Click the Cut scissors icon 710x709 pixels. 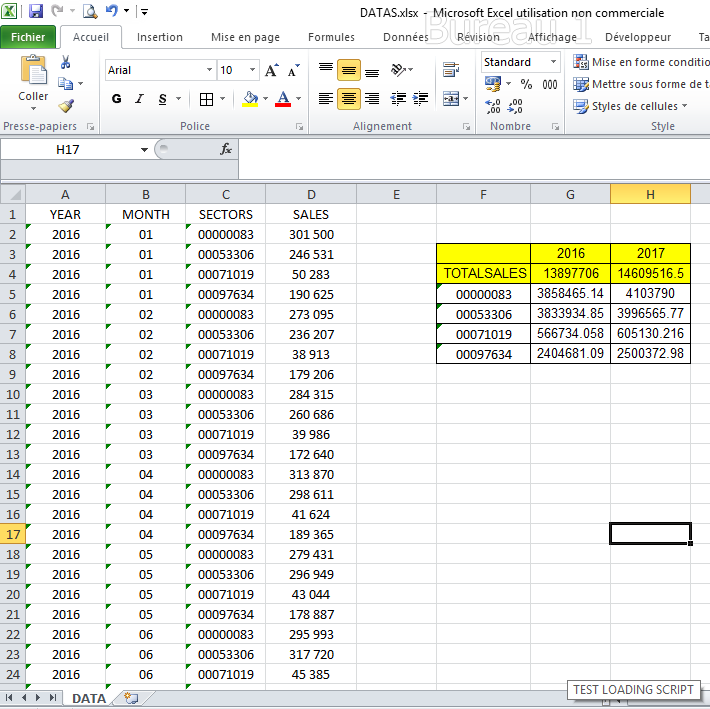pos(66,62)
